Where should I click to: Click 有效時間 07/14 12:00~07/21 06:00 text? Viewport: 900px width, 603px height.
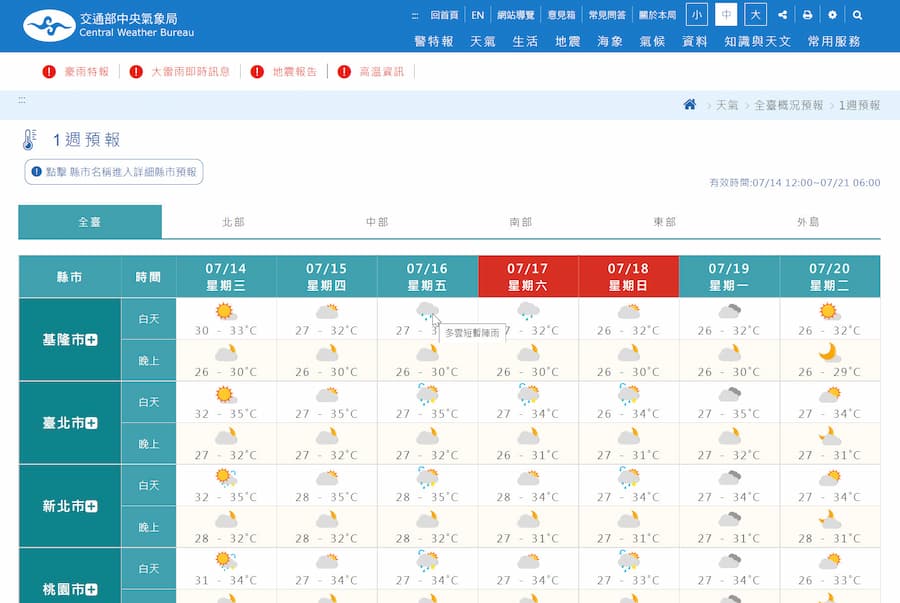point(794,182)
